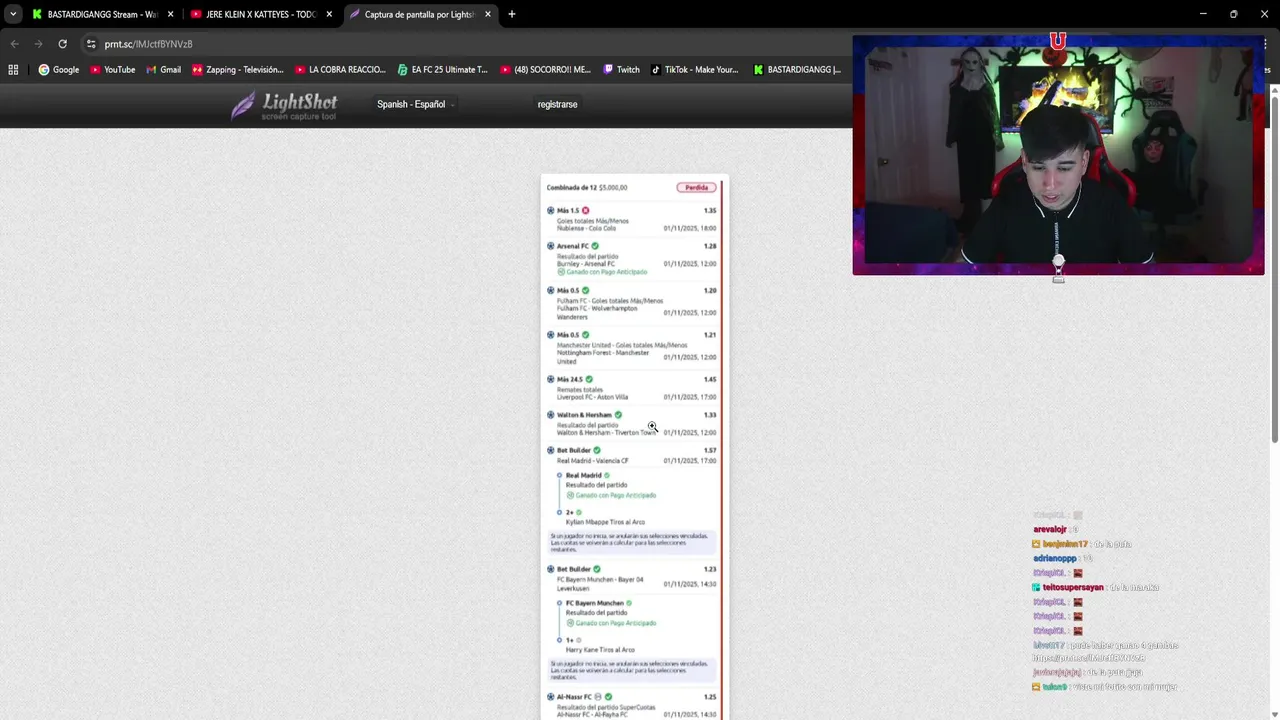Open the apps grid in bookmarks bar
This screenshot has height=720, width=1280.
pos(13,70)
